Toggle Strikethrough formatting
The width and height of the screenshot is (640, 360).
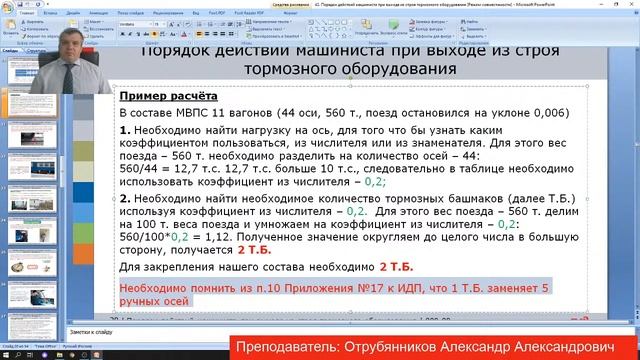[x=146, y=34]
